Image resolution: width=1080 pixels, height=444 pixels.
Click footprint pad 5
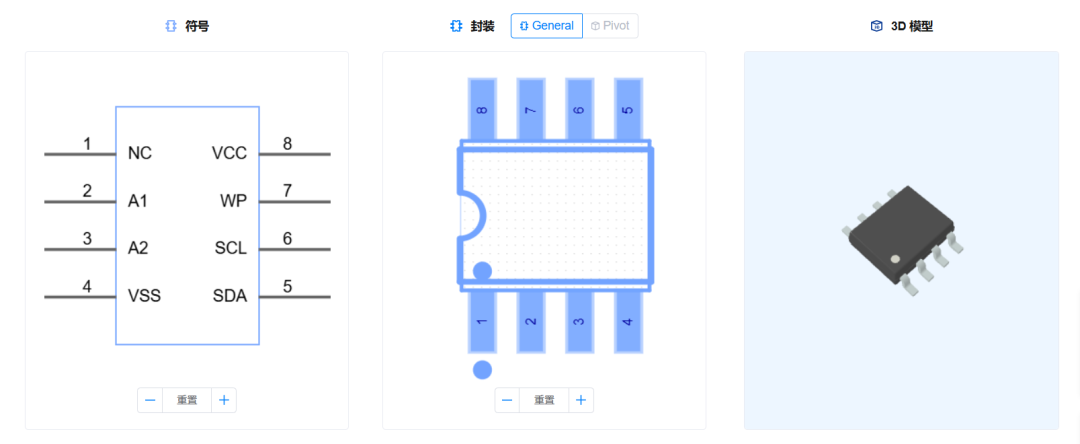pos(627,109)
